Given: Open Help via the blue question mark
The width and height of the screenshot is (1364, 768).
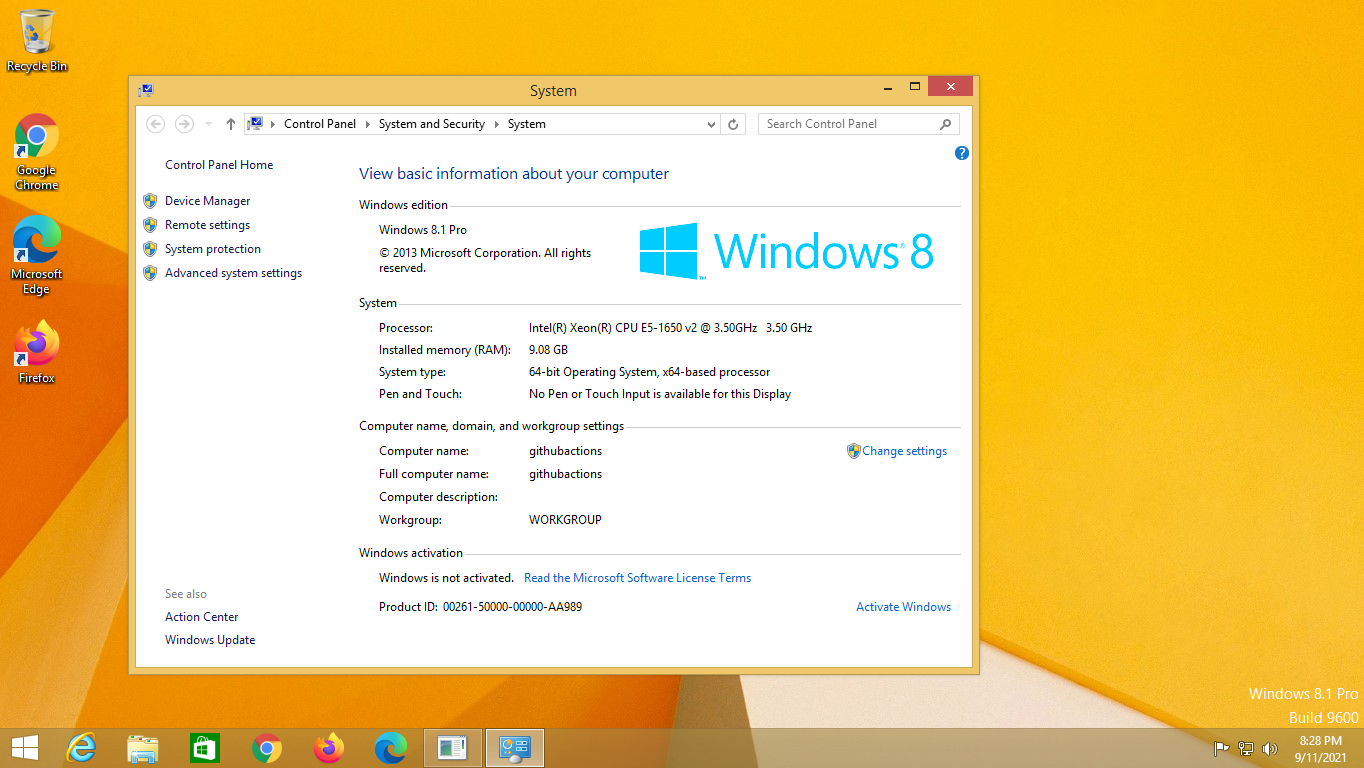Looking at the screenshot, I should pyautogui.click(x=962, y=153).
